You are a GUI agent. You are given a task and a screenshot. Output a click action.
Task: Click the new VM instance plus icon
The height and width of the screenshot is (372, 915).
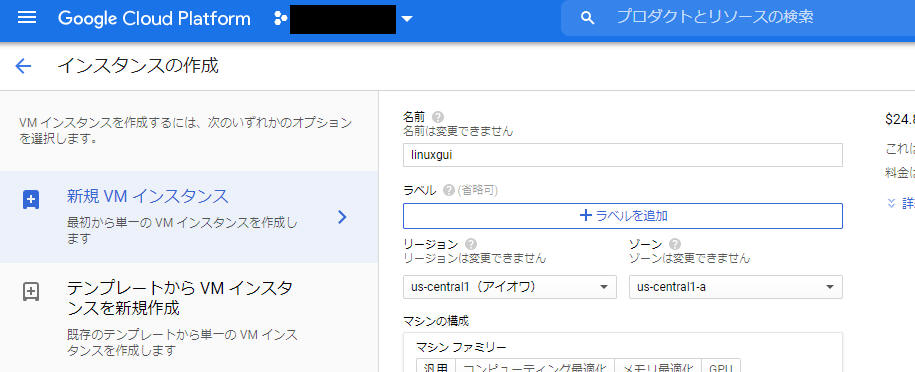[x=31, y=200]
